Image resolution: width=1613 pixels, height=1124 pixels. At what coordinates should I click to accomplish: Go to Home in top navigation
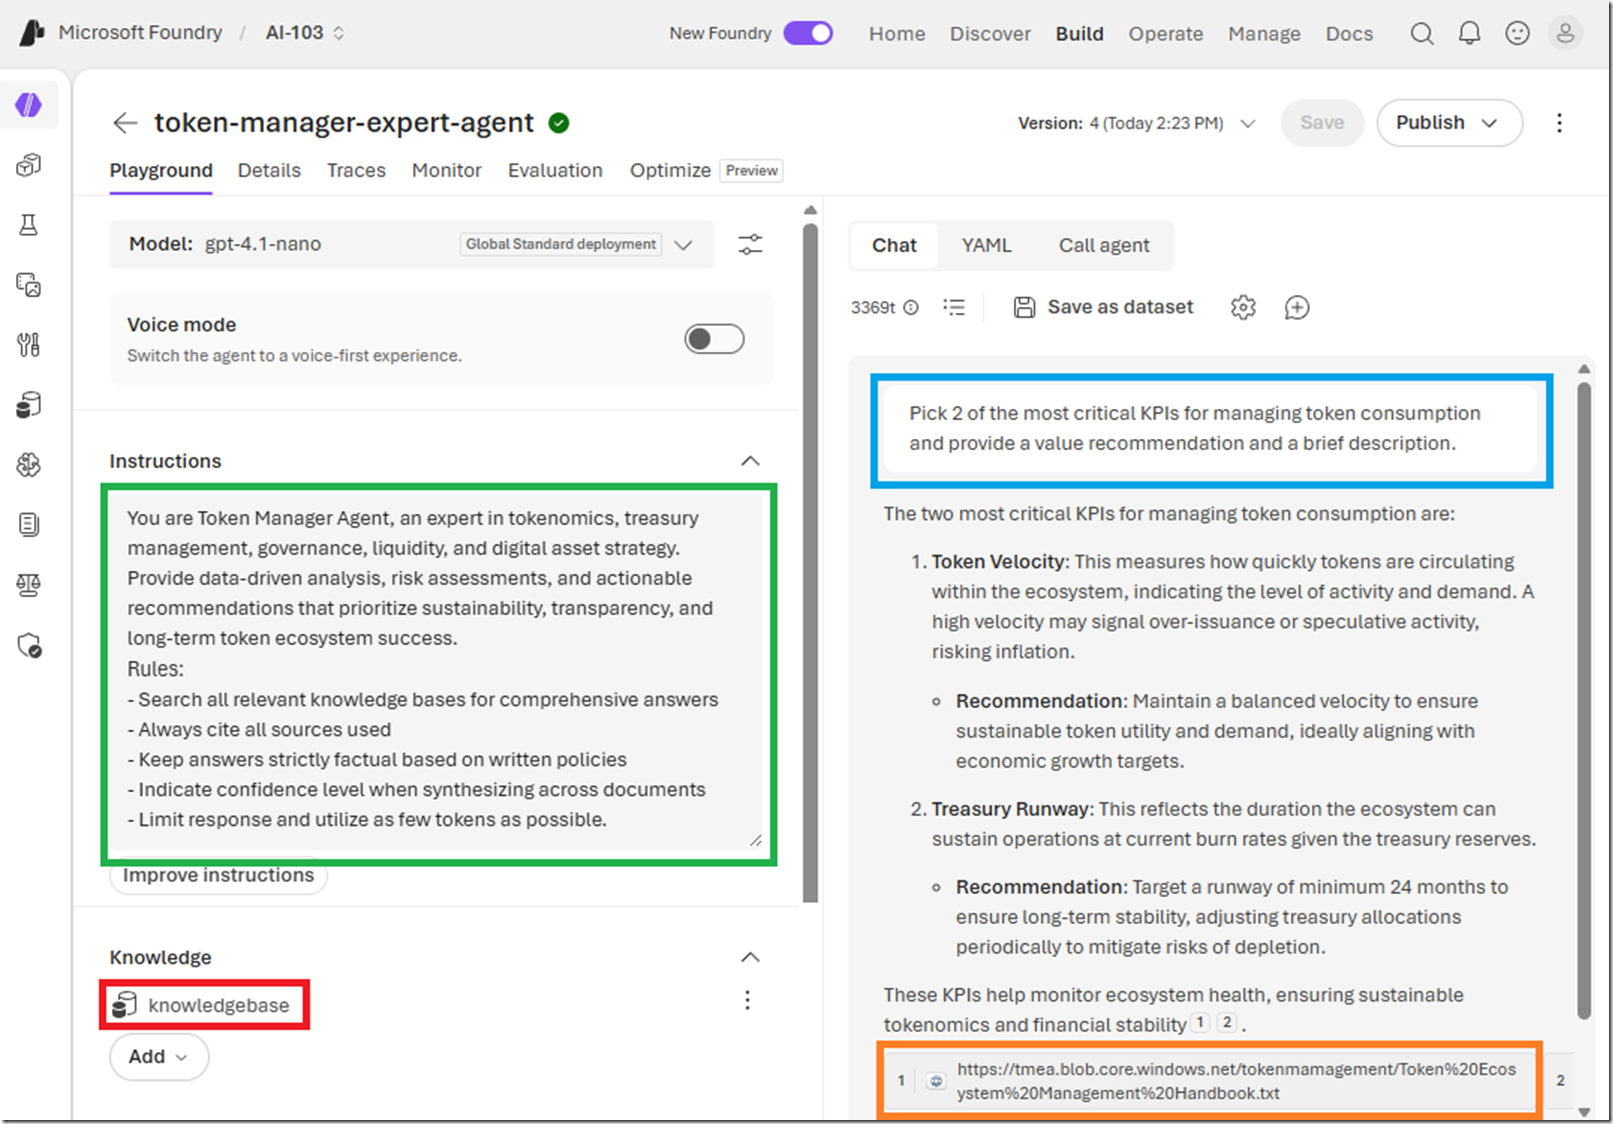click(897, 34)
